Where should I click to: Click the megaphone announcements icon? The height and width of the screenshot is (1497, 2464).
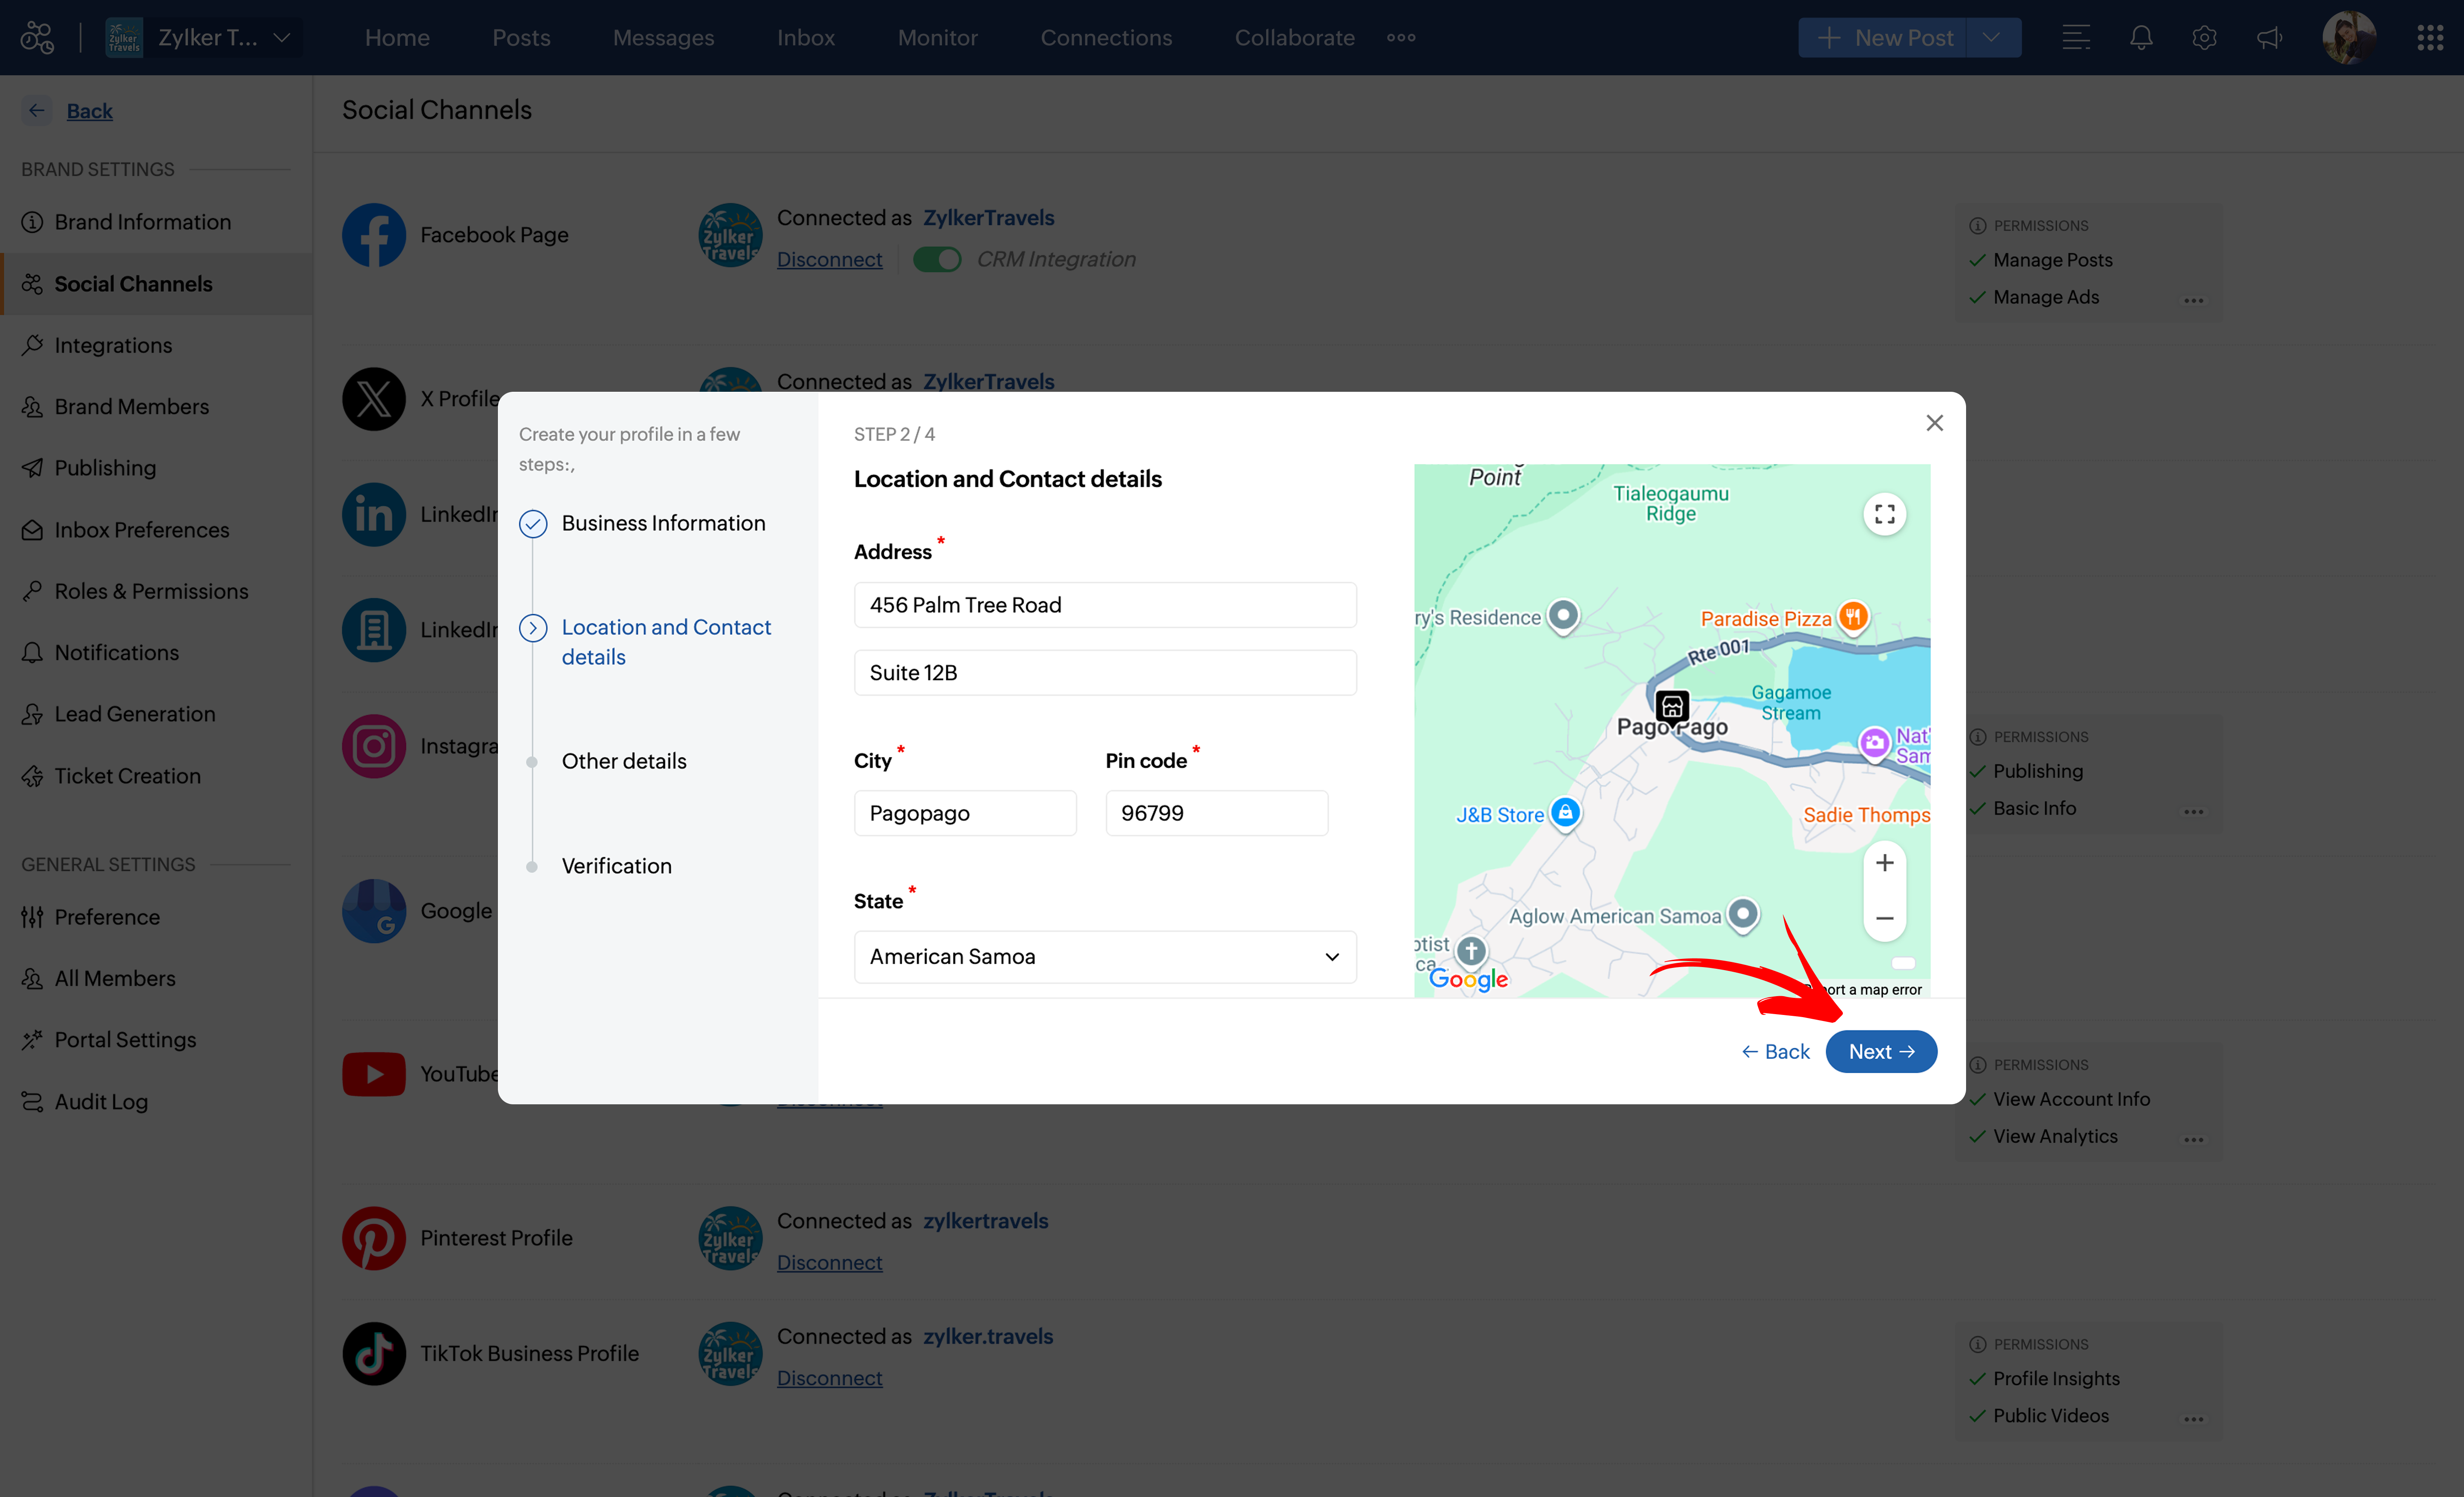coord(2269,38)
